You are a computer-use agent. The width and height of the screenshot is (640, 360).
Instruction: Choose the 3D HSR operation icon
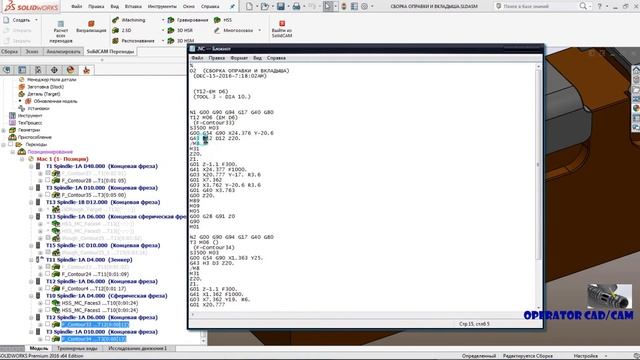click(171, 30)
